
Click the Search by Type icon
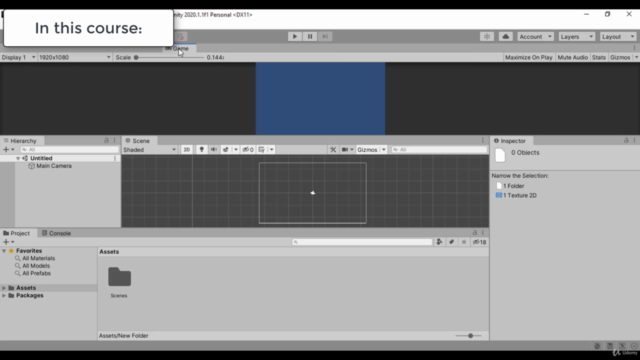pos(439,242)
